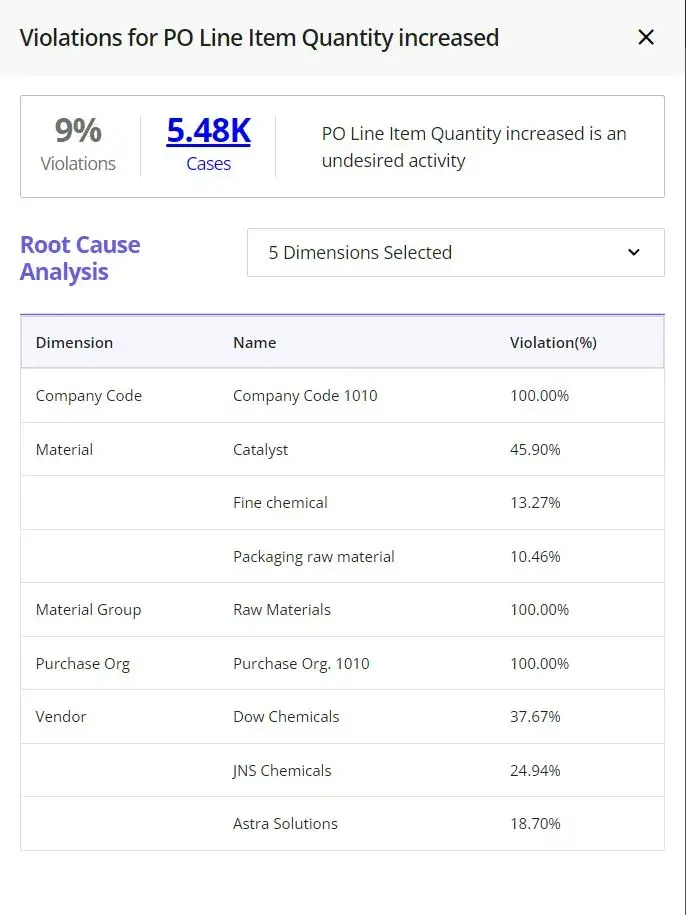The image size is (686, 915).
Task: Click the Cases label under 5.48K
Action: pyautogui.click(x=208, y=164)
